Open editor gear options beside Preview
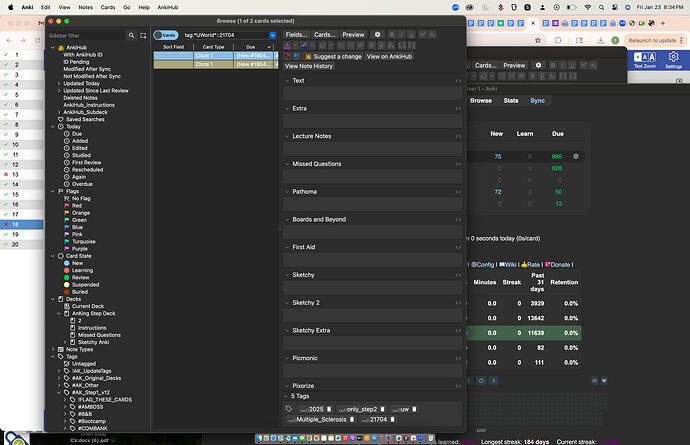 [x=377, y=34]
